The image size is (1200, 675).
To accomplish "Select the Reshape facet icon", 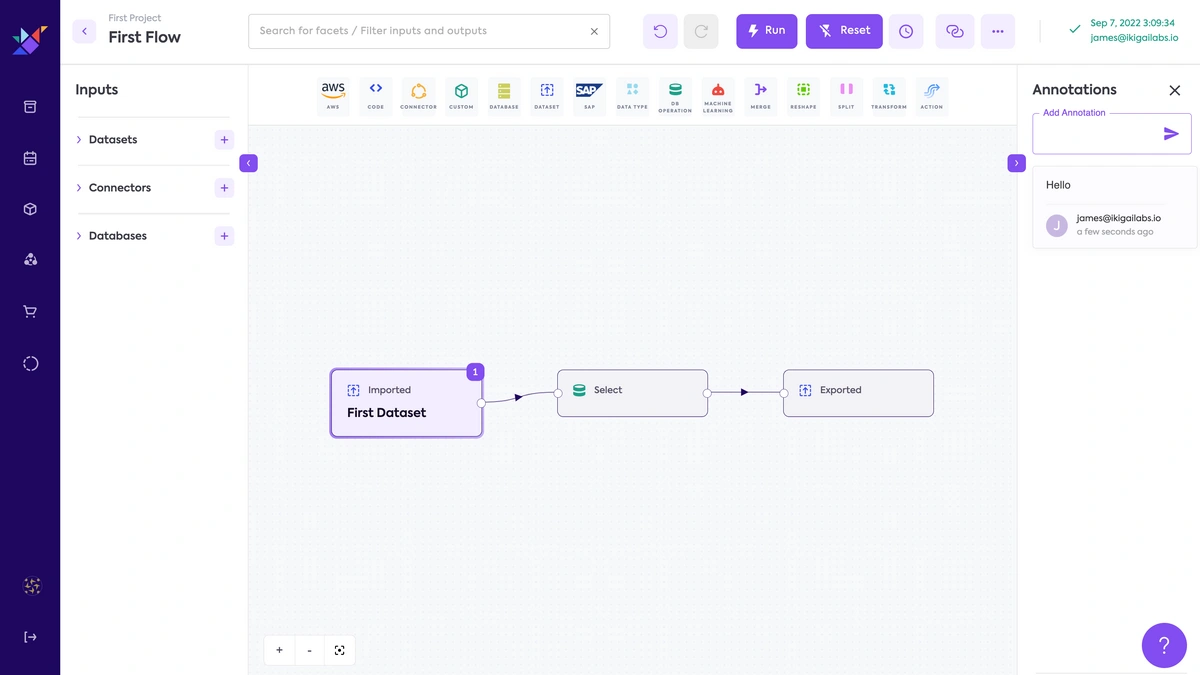I will (803, 94).
